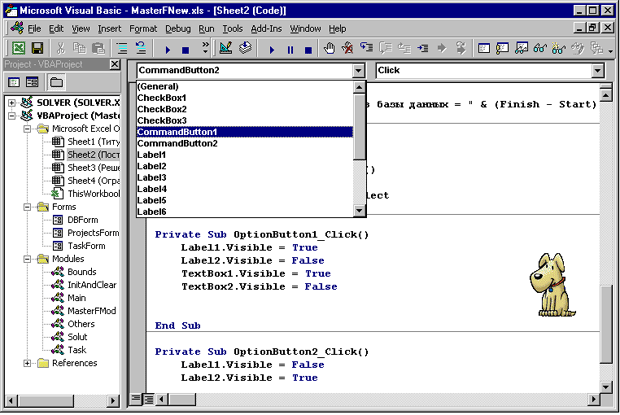Choose Label6 from the dropdown list
The height and width of the screenshot is (415, 620).
(245, 211)
